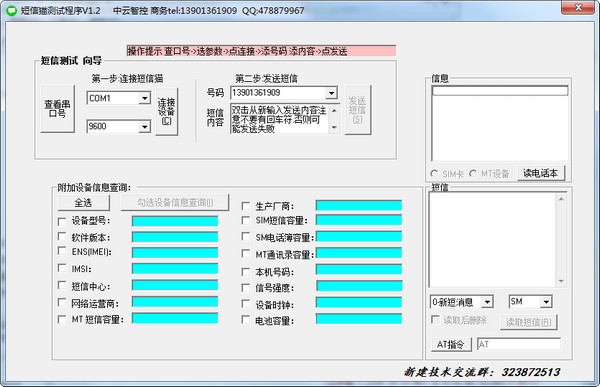
Task: Toggle the 读取后删除 checkbox
Action: pyautogui.click(x=435, y=320)
